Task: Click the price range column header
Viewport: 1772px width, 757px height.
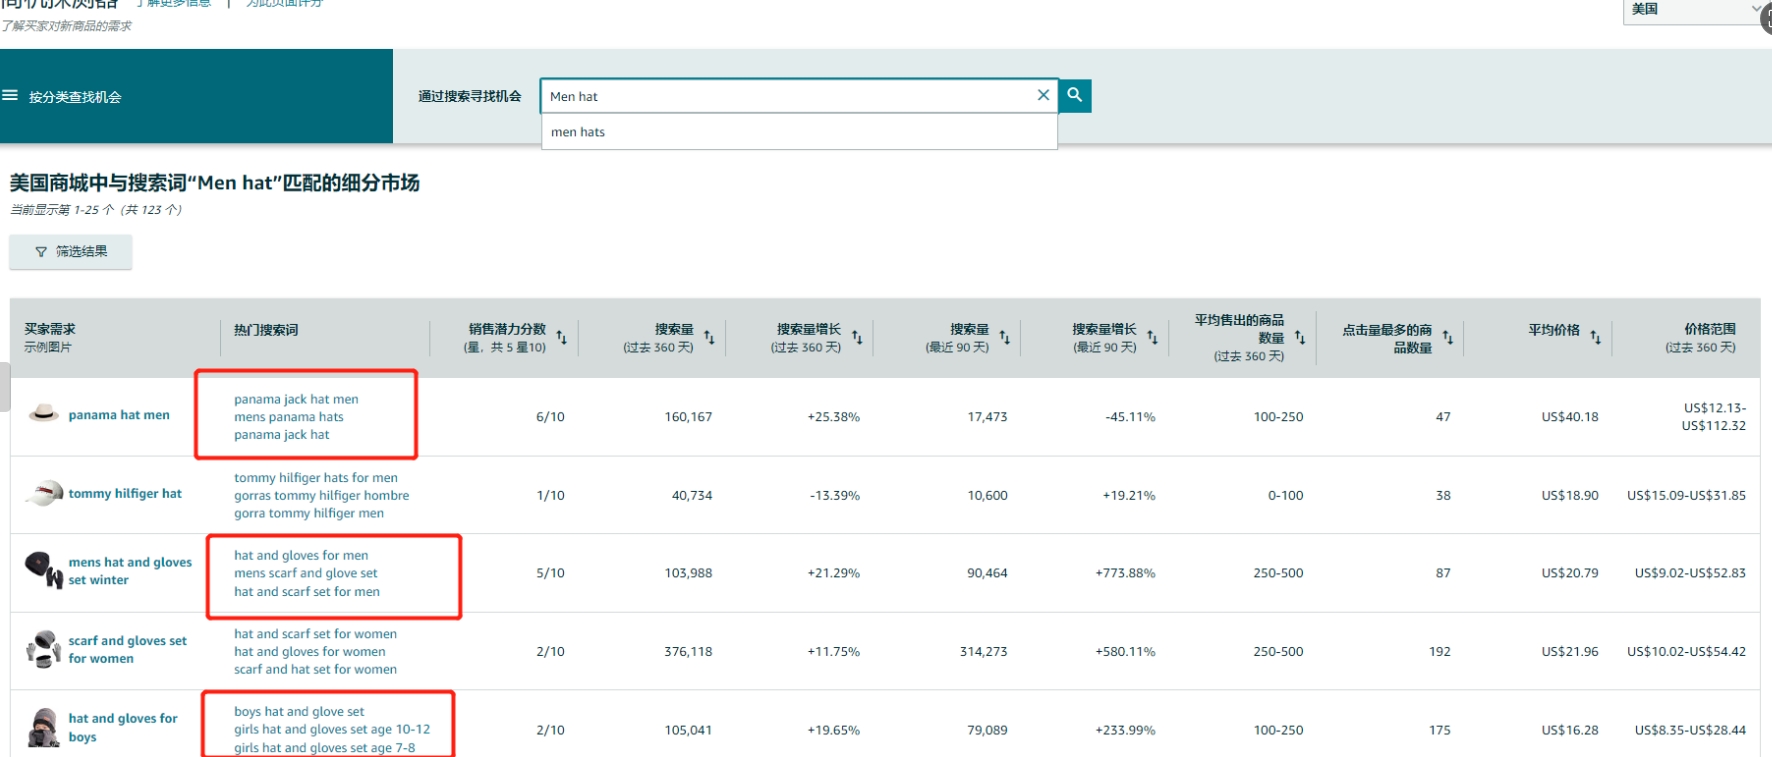Action: [x=1700, y=338]
